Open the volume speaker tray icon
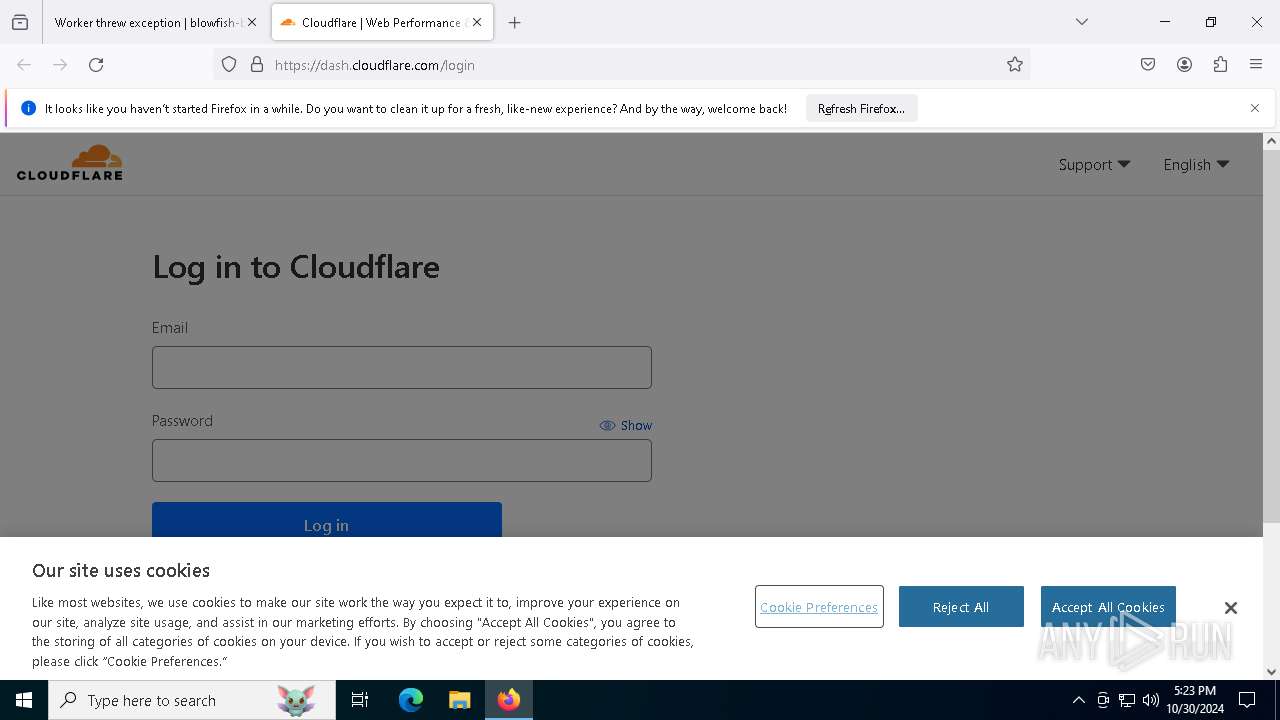Viewport: 1280px width, 720px height. pyautogui.click(x=1151, y=700)
